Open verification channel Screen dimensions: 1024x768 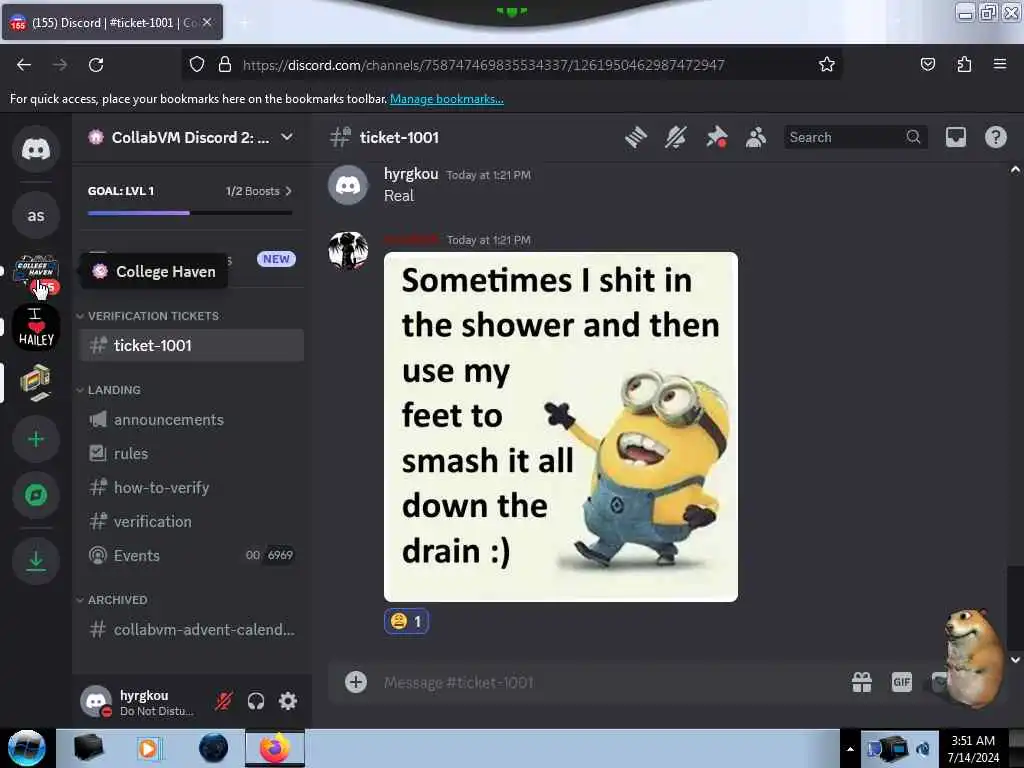(x=191, y=521)
